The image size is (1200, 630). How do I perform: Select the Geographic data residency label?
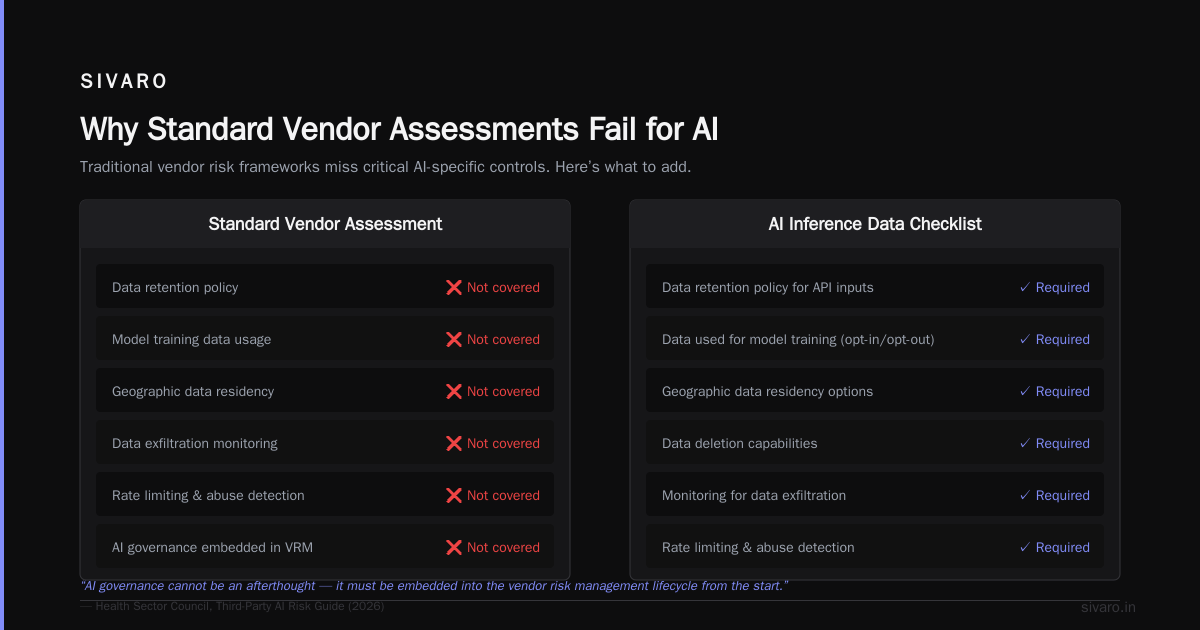click(x=193, y=391)
